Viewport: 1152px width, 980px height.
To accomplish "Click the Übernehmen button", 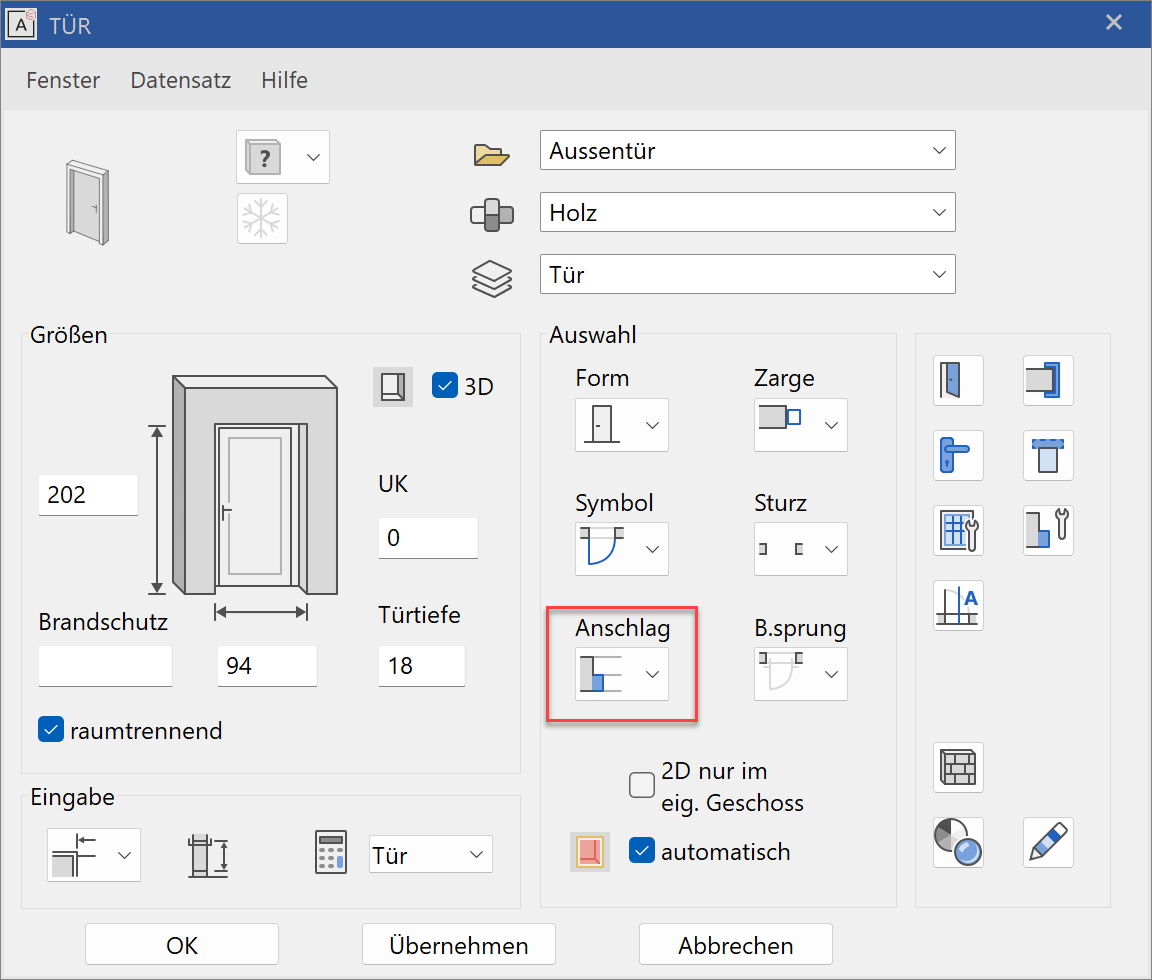I will 458,945.
